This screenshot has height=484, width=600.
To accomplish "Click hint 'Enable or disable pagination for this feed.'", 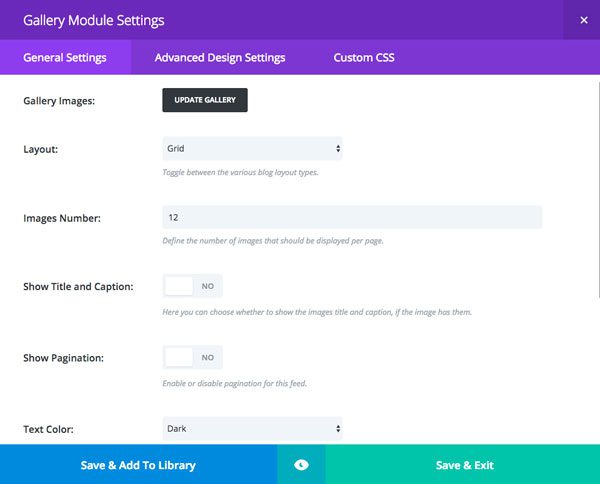I will coord(235,383).
